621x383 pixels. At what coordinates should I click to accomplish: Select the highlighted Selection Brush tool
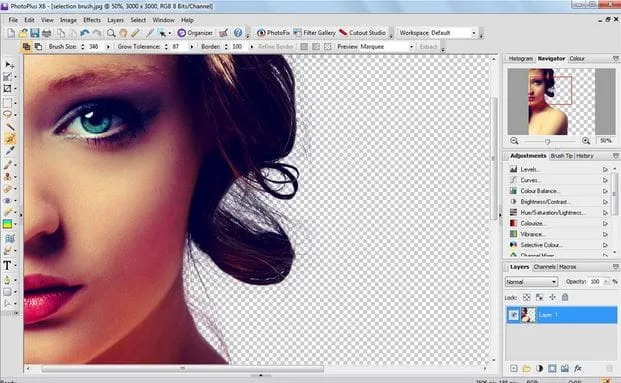(10, 139)
